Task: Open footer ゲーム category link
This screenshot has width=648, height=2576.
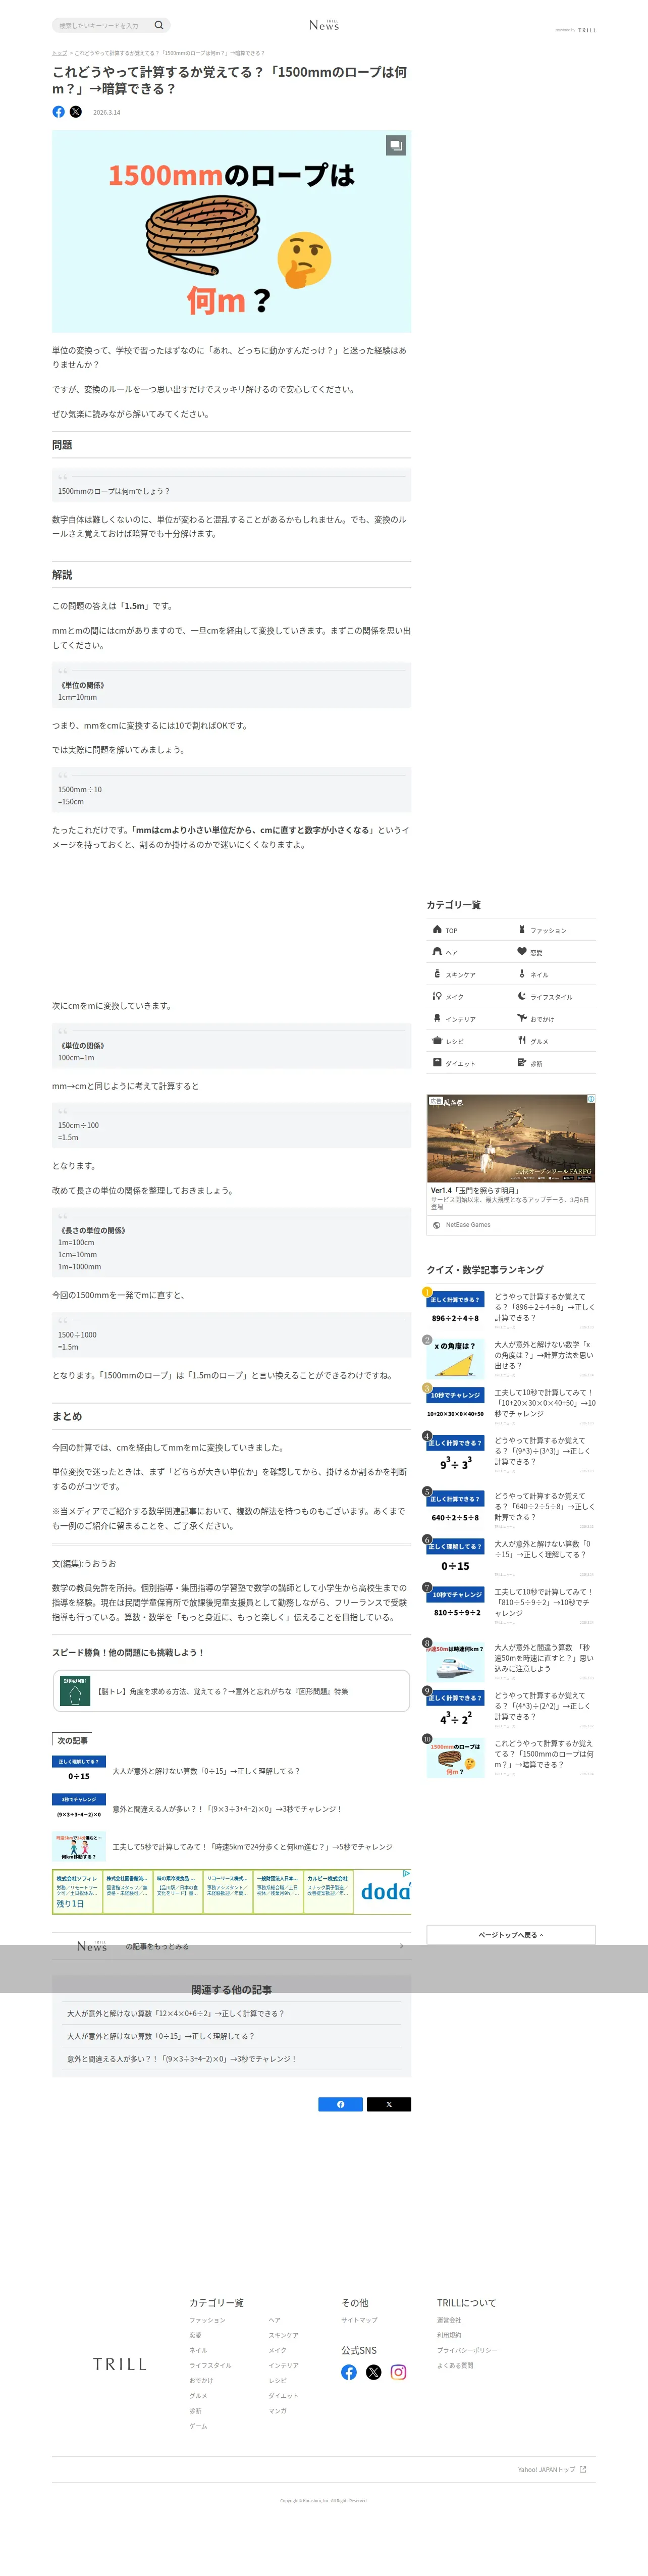Action: click(x=198, y=2426)
